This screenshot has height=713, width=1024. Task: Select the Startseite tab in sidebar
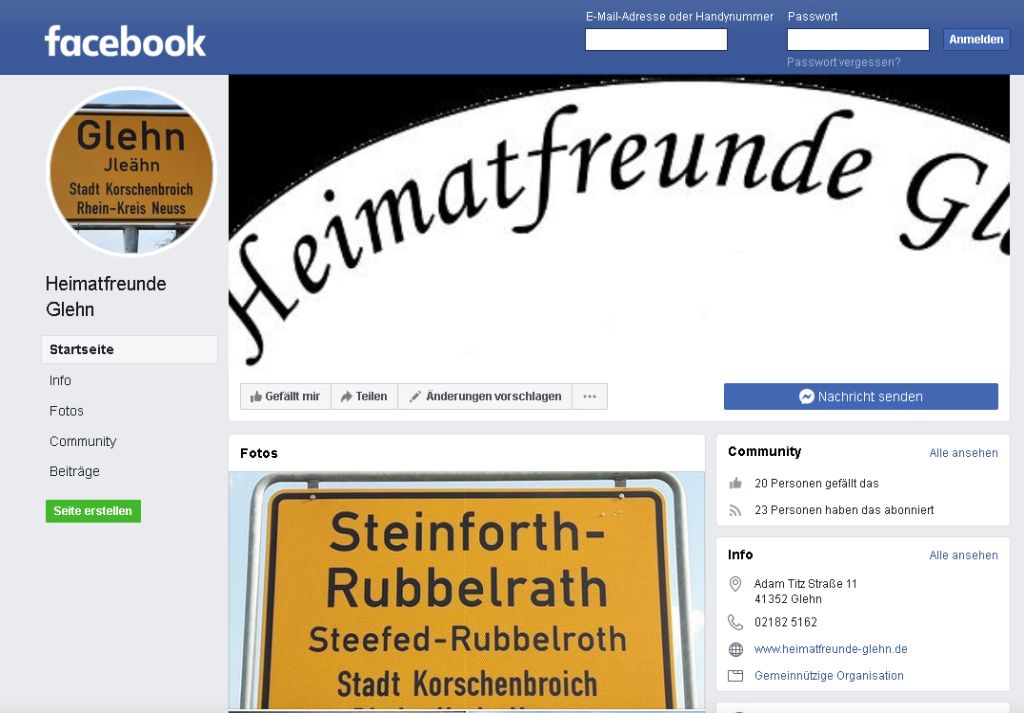(129, 349)
